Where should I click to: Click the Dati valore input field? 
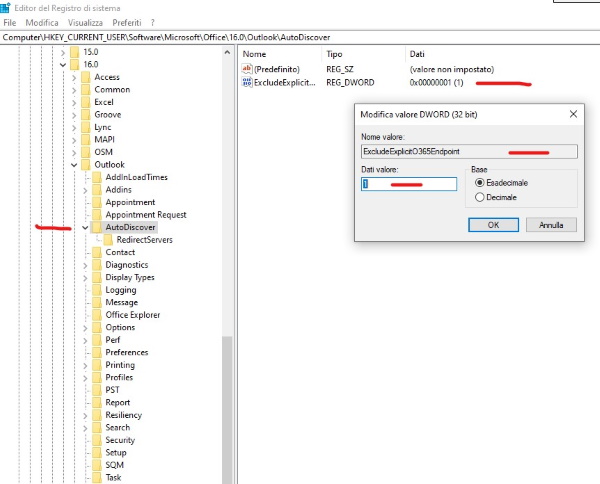(x=409, y=184)
